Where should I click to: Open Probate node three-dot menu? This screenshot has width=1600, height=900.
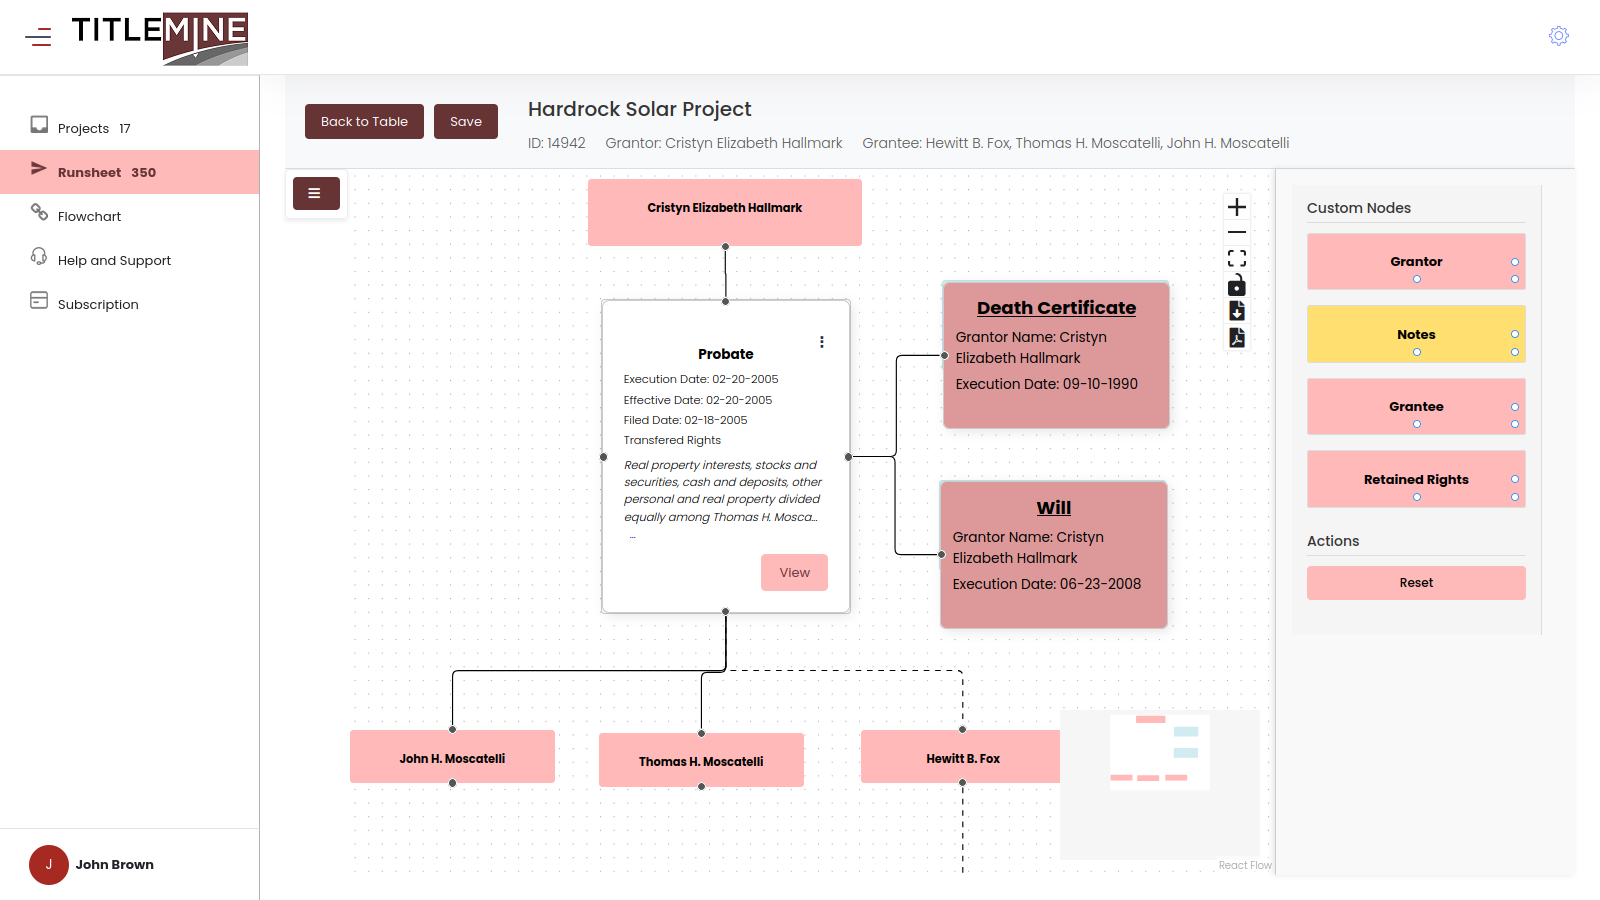pyautogui.click(x=822, y=342)
